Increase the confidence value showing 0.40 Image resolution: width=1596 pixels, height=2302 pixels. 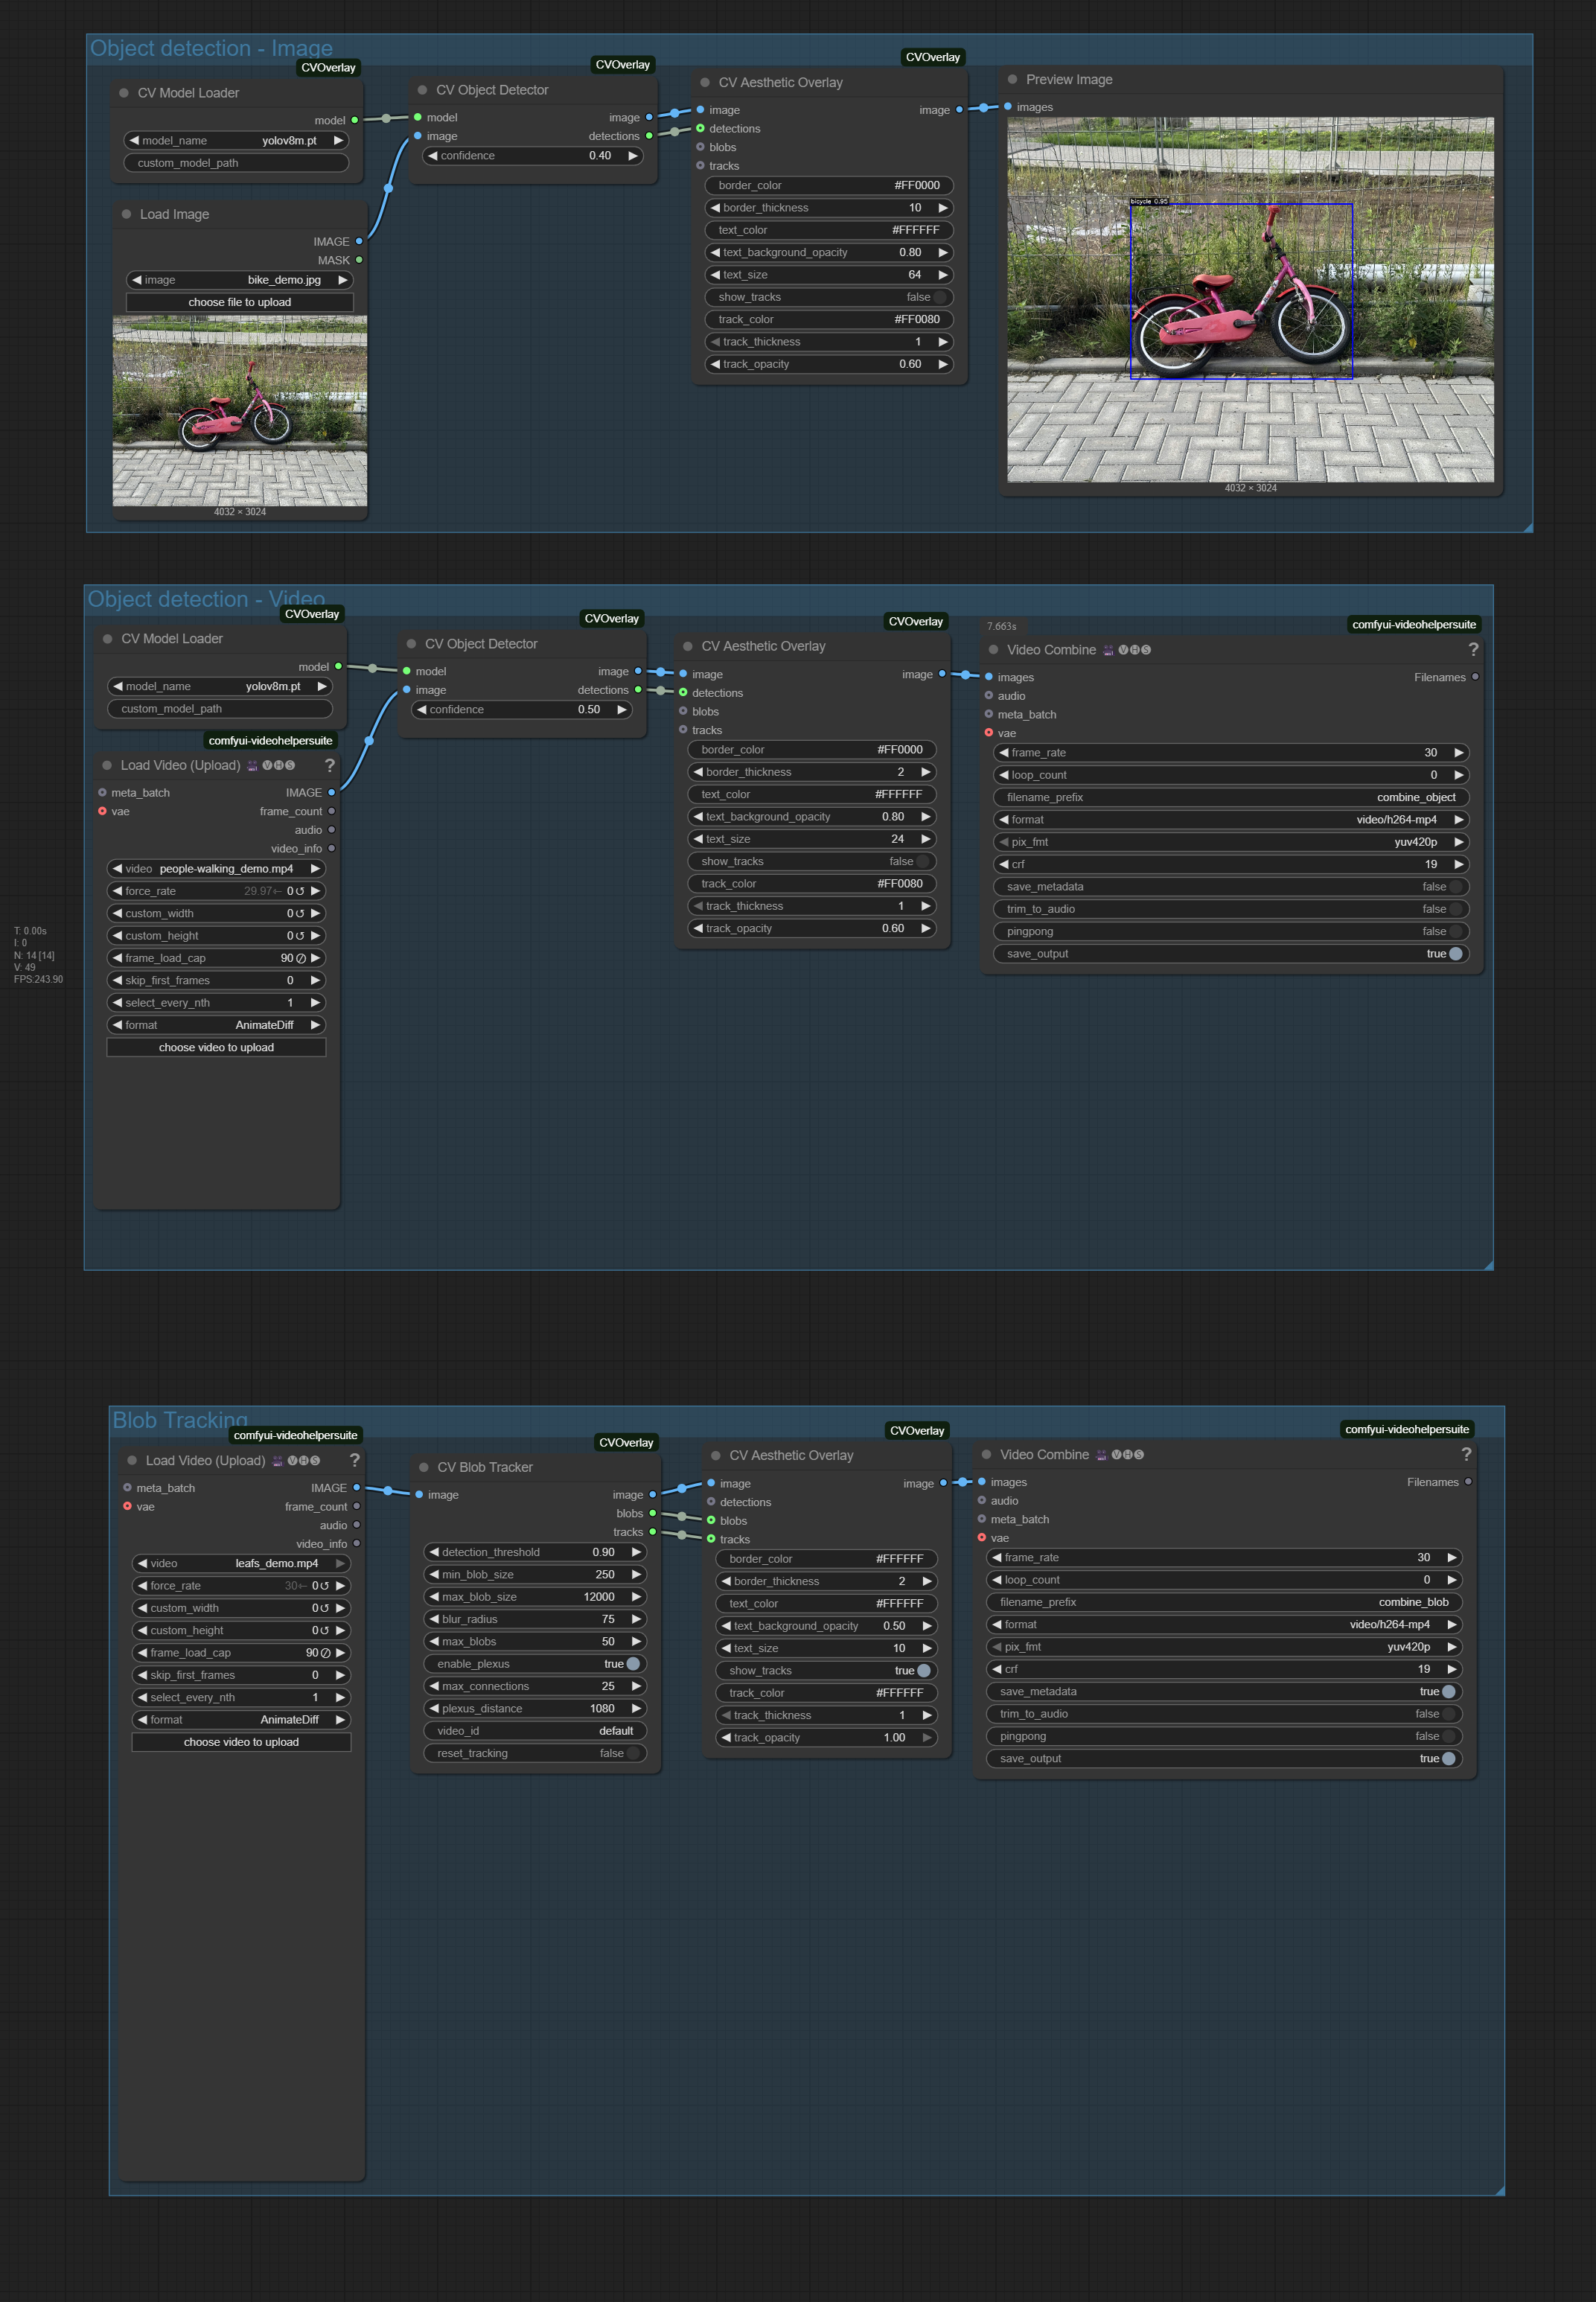tap(632, 156)
